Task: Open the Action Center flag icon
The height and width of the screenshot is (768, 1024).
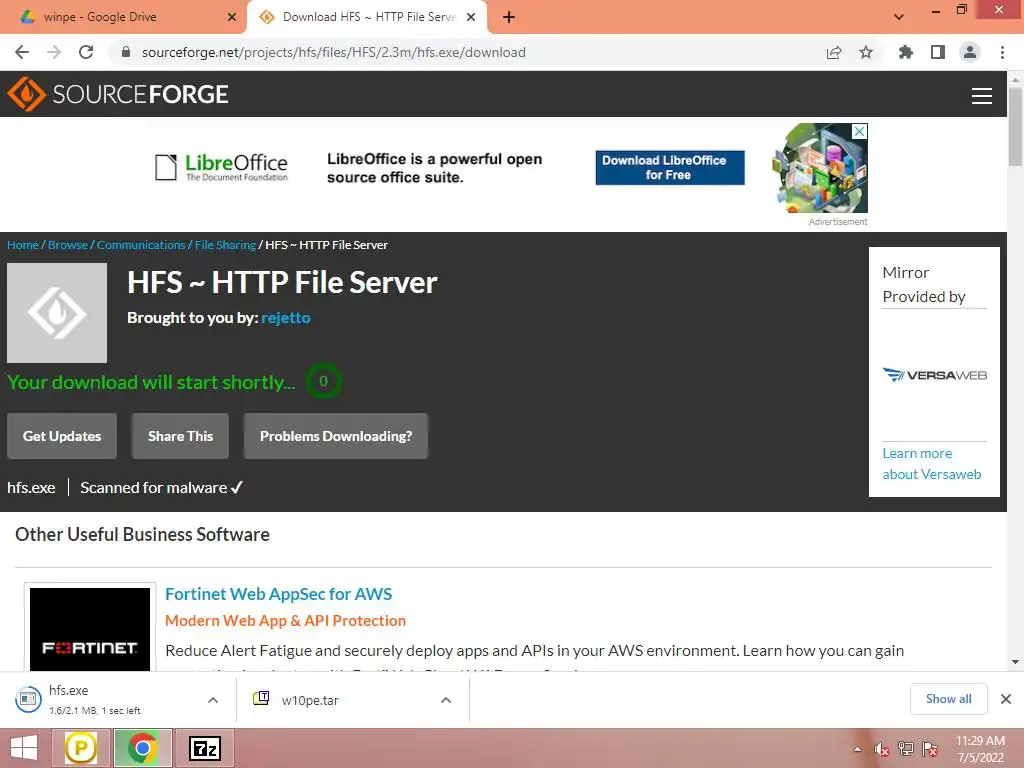Action: tap(930, 749)
